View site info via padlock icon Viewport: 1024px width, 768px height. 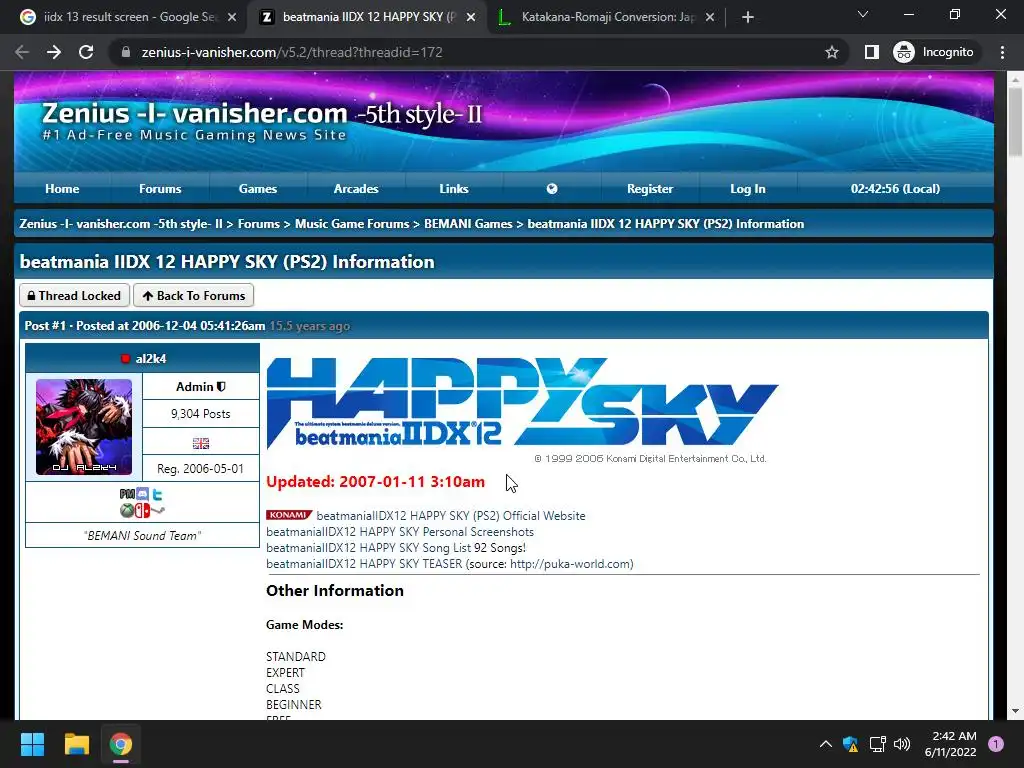click(126, 52)
